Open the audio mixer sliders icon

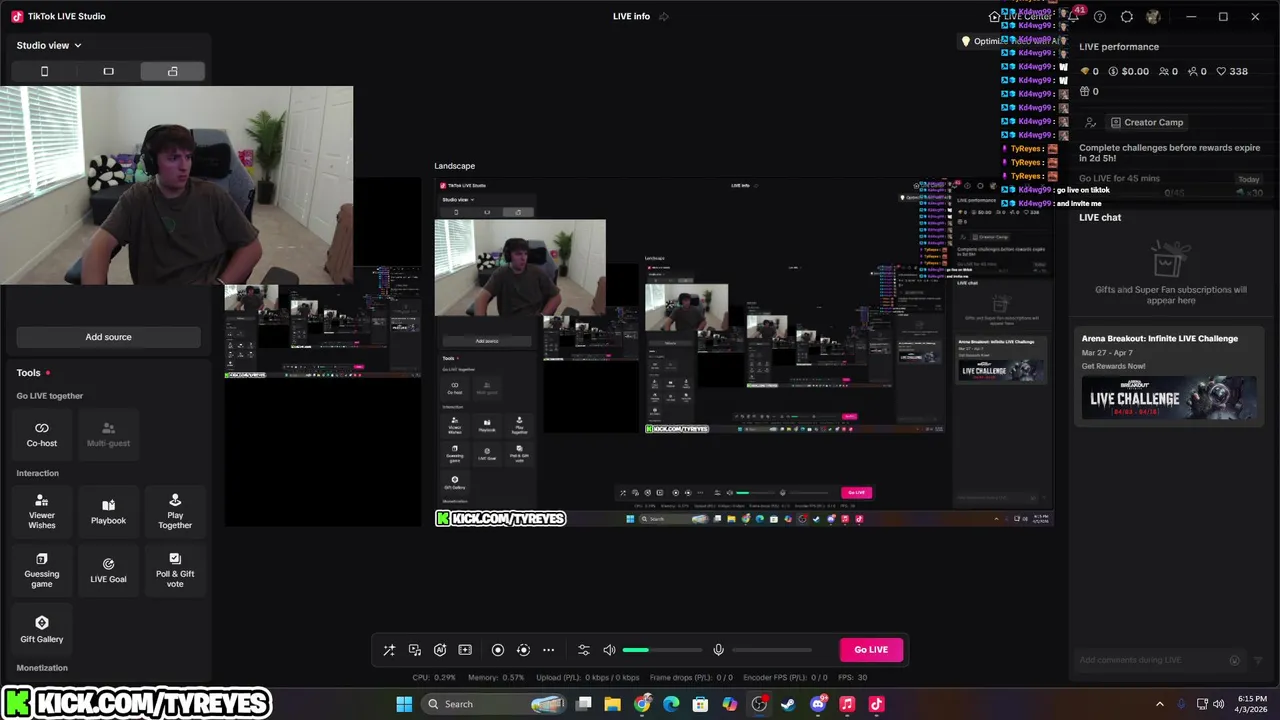(x=584, y=650)
